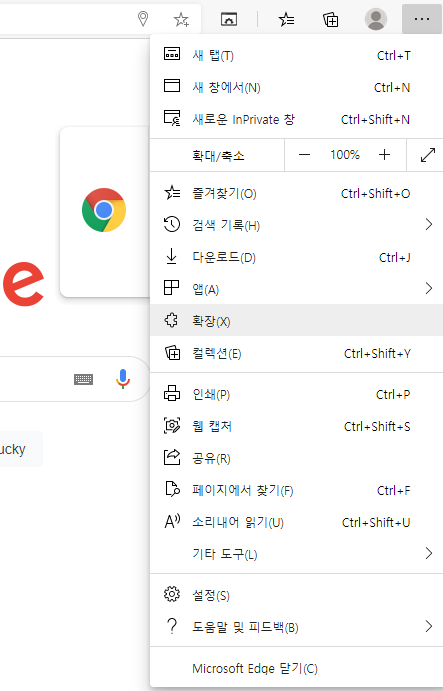
Task: Expand 기타 도구(L) submenu arrow
Action: [x=428, y=553]
